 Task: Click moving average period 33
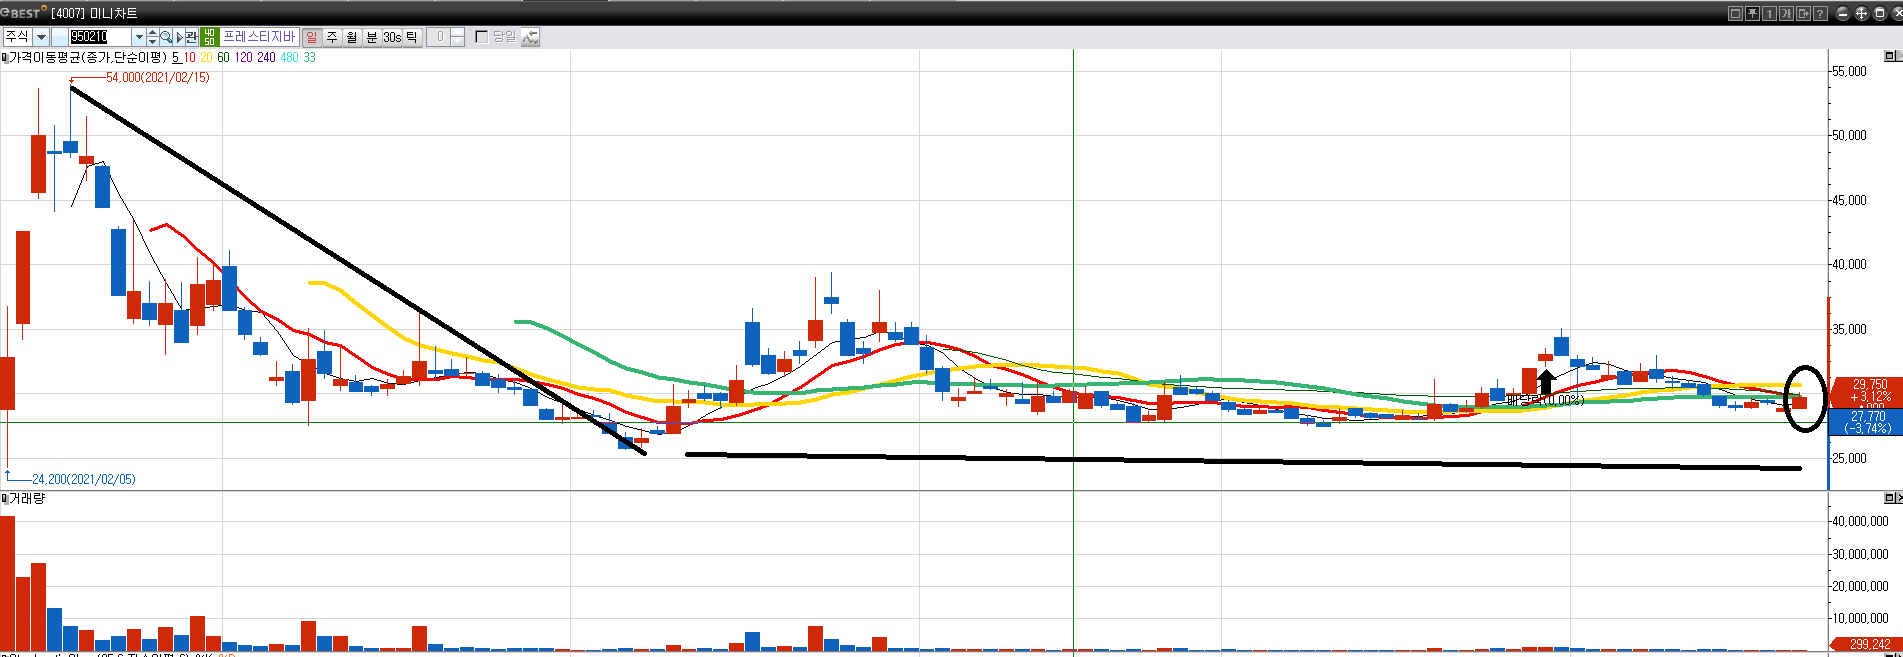click(x=309, y=58)
